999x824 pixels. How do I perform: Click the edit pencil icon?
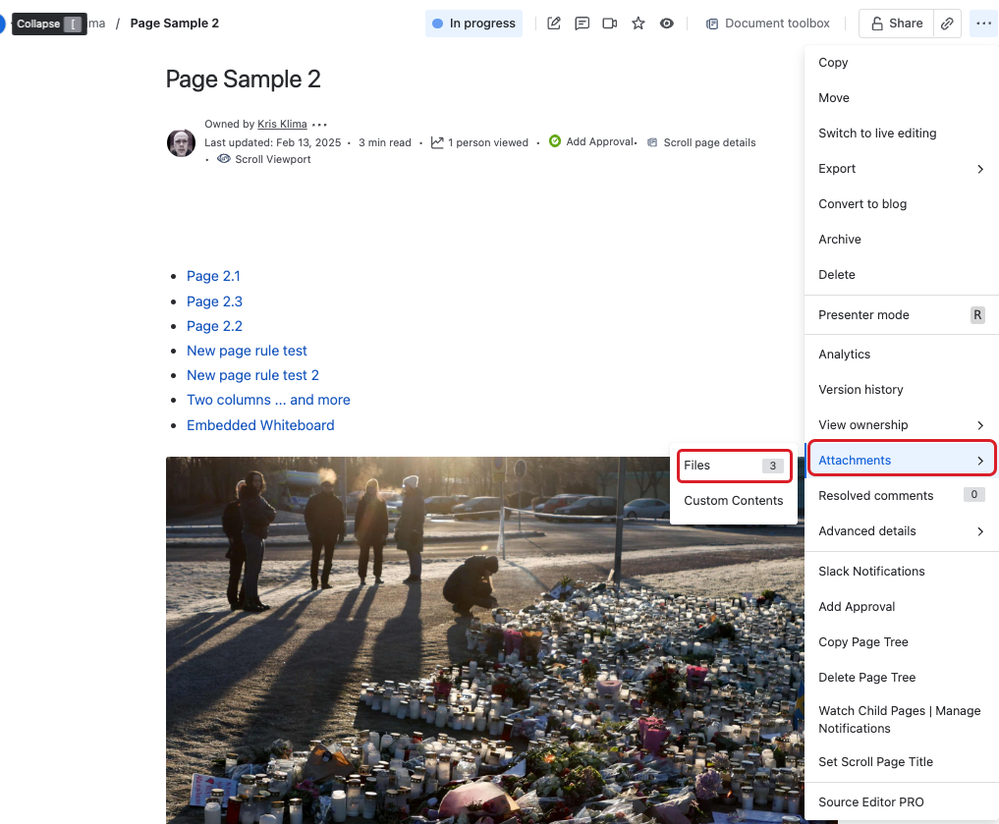(x=554, y=24)
